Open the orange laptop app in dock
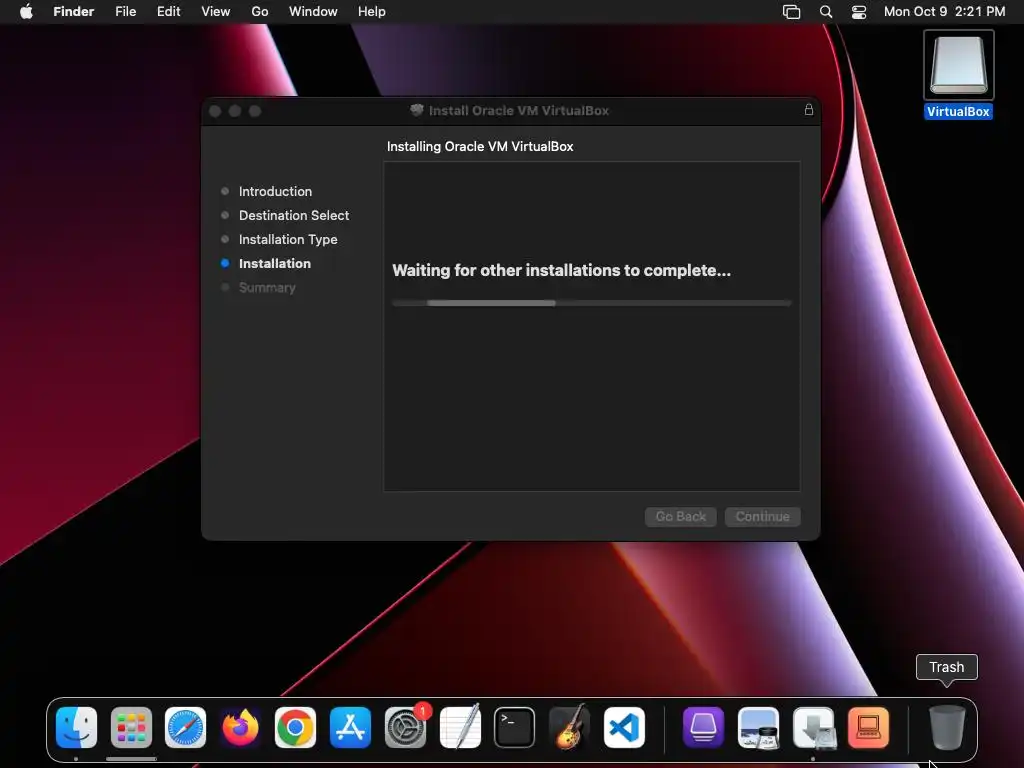 [868, 727]
